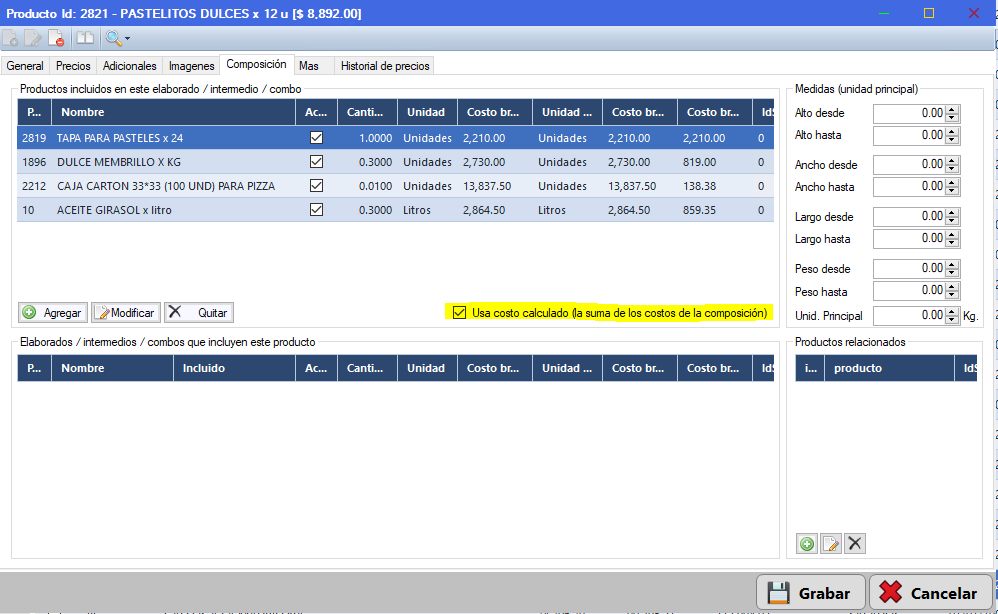Open the search icon's dropdown arrow
The height and width of the screenshot is (614, 998).
127,39
